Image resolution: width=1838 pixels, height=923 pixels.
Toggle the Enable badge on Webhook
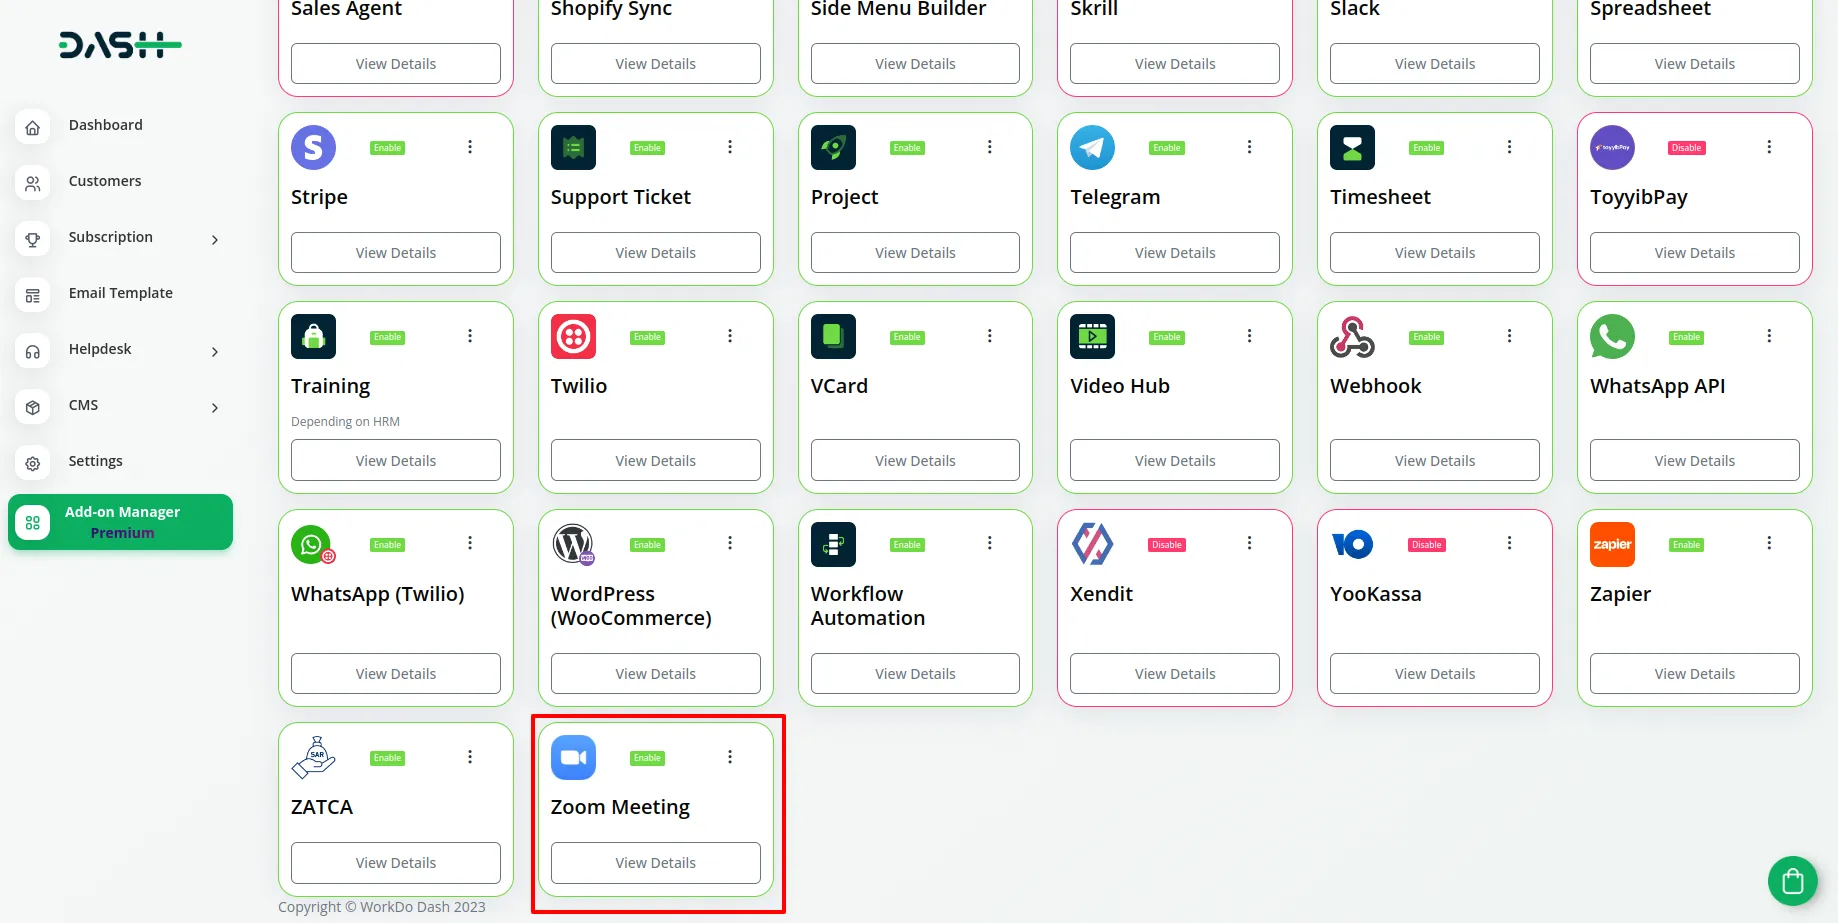(1426, 337)
